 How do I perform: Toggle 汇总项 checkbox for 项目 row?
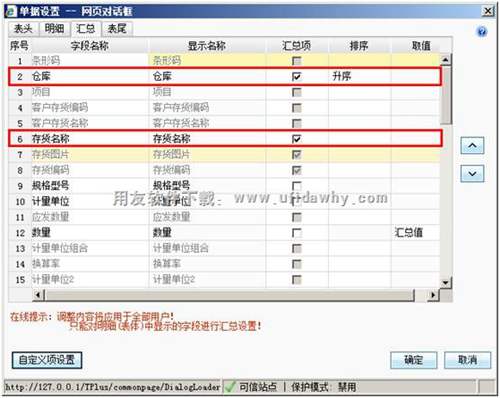[x=296, y=92]
